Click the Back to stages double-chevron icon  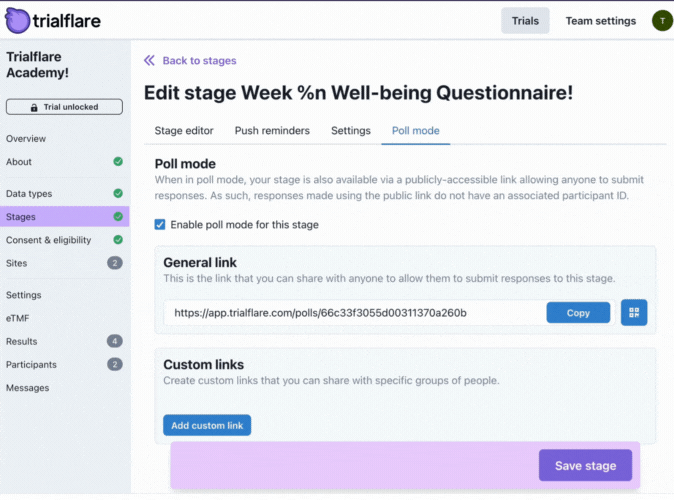[150, 60]
